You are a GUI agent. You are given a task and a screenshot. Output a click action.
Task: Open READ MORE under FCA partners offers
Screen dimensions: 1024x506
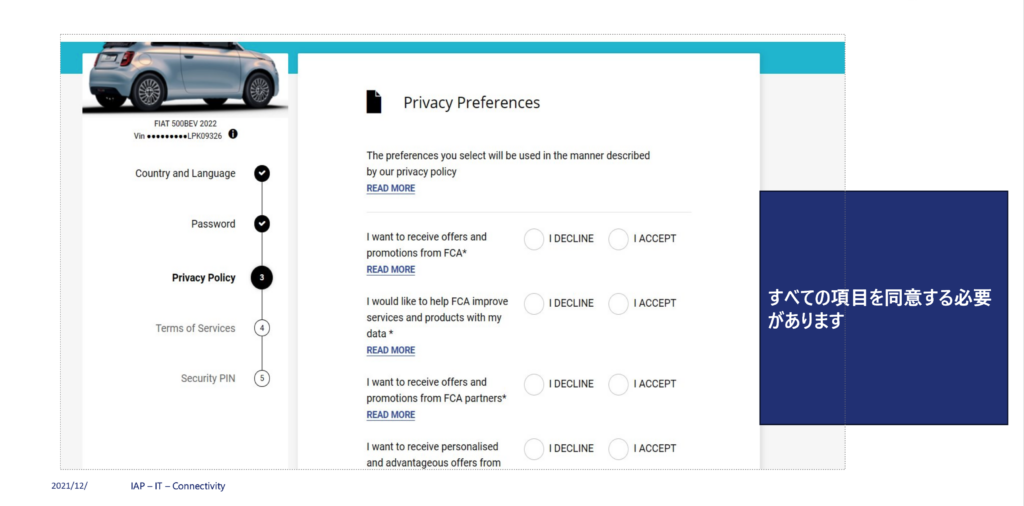[391, 415]
